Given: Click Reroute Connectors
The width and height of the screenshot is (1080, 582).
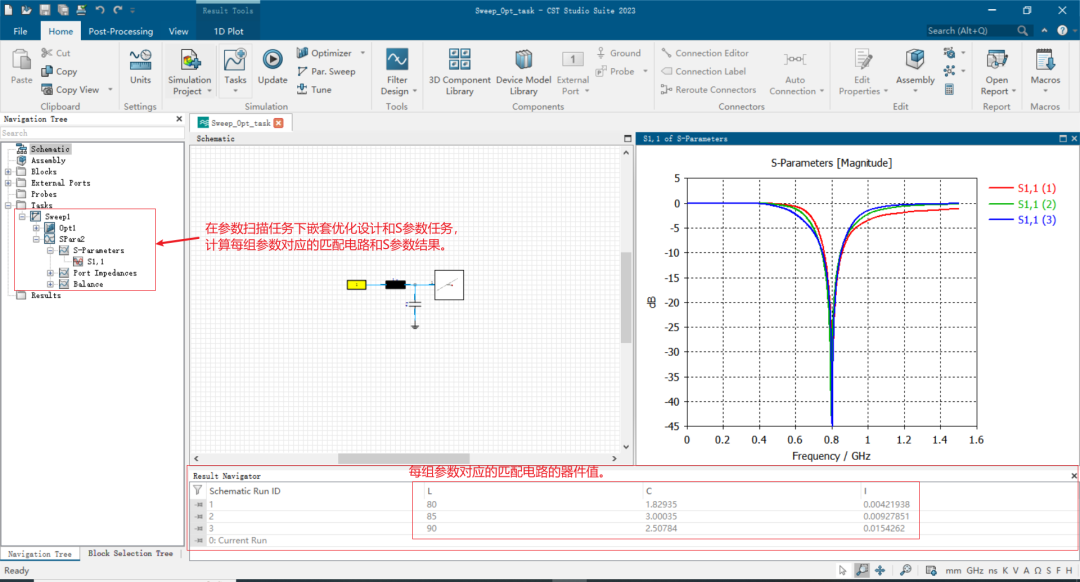Looking at the screenshot, I should coord(708,90).
